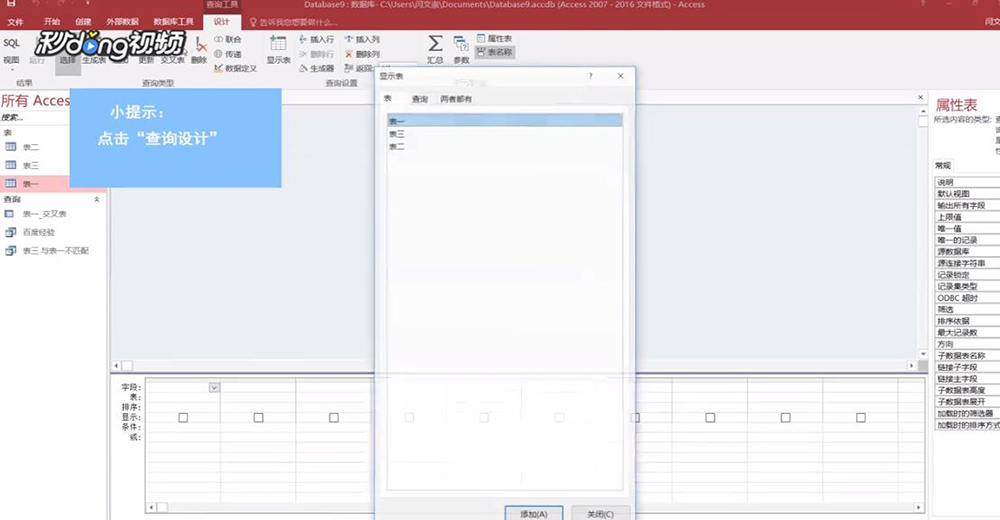
Task: Select the 子数据表名称 property row
Action: (967, 356)
